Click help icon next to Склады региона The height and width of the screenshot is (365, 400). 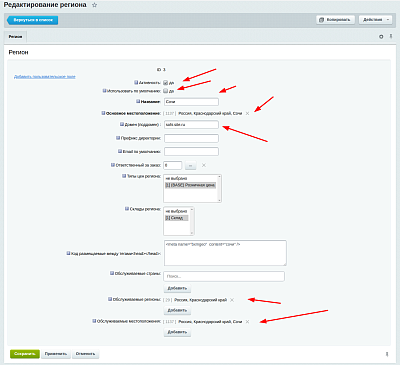(x=127, y=209)
